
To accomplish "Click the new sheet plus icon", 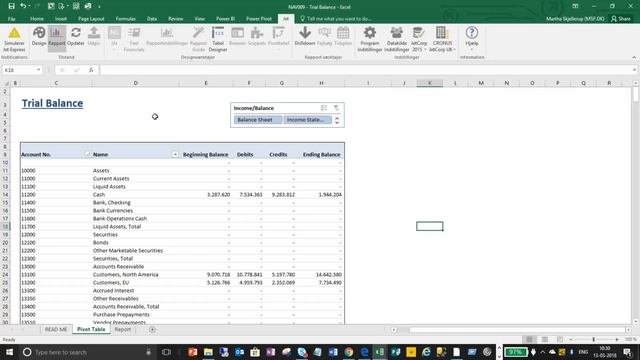I will tap(152, 329).
